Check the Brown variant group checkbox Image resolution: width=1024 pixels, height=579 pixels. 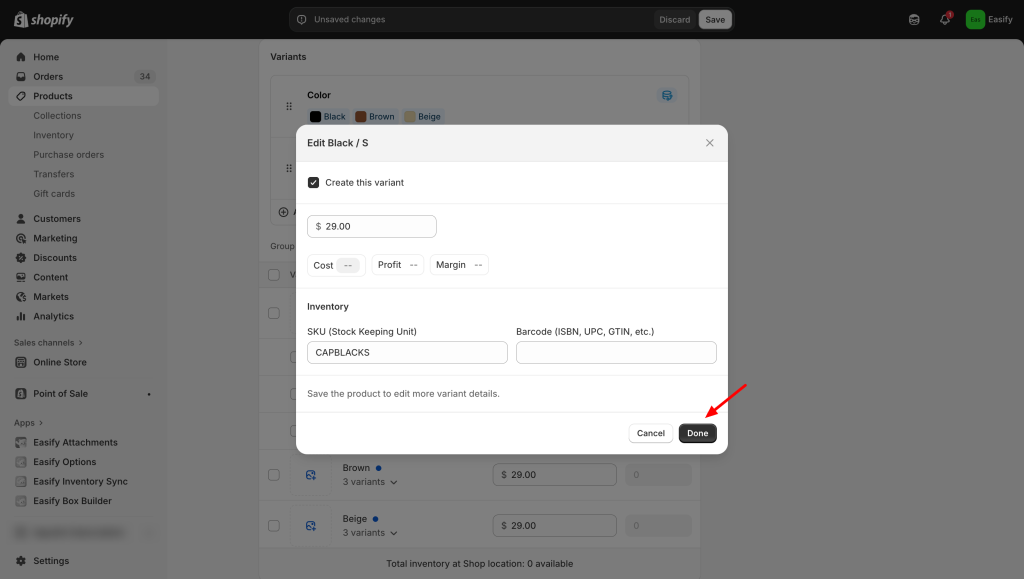click(x=274, y=474)
